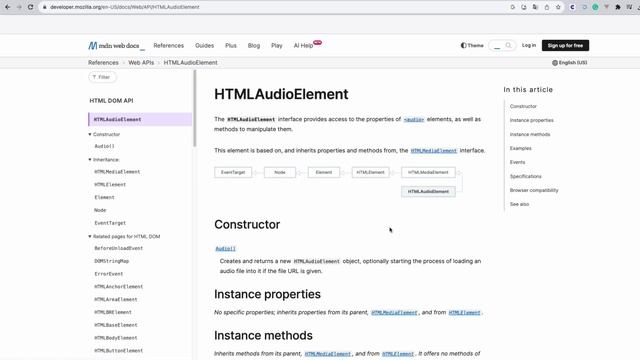Click the sidebar Filter input field

click(x=102, y=77)
